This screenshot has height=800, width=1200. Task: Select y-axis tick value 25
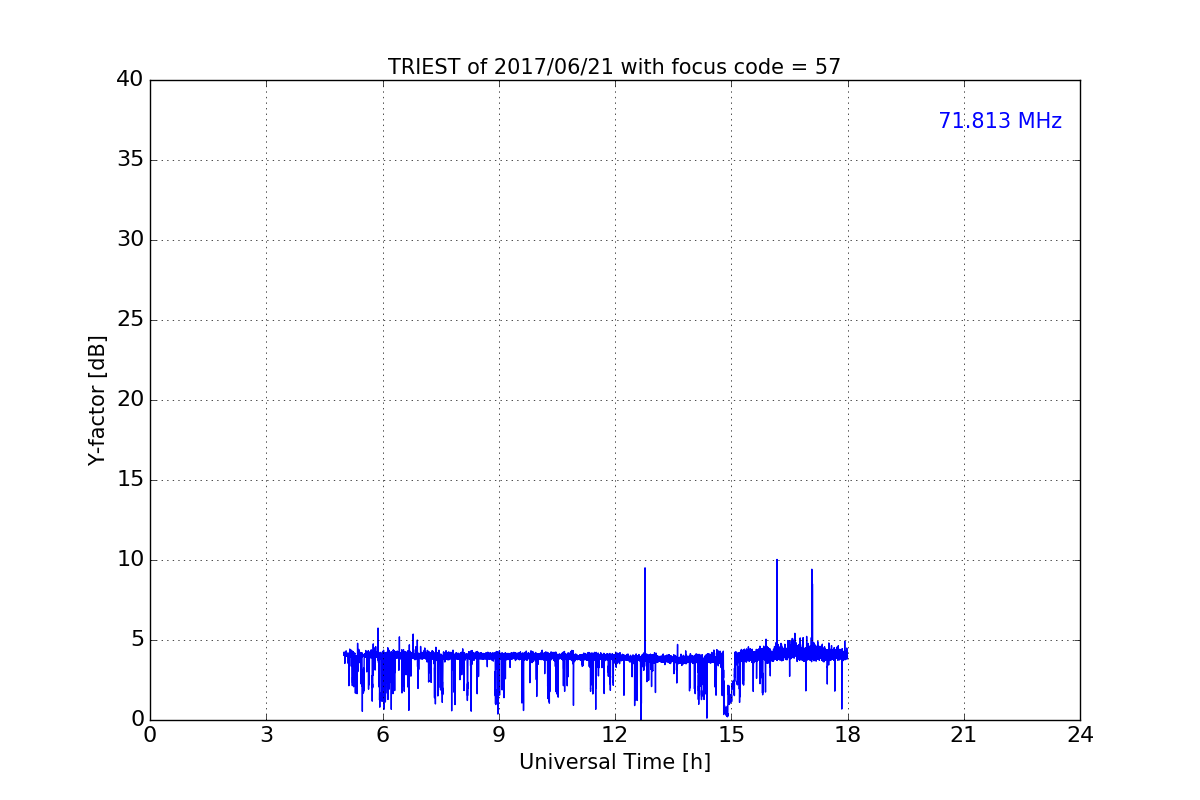click(130, 320)
